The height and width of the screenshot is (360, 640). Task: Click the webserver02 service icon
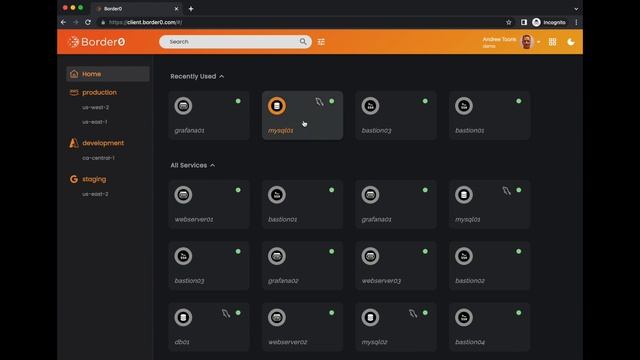(x=277, y=318)
